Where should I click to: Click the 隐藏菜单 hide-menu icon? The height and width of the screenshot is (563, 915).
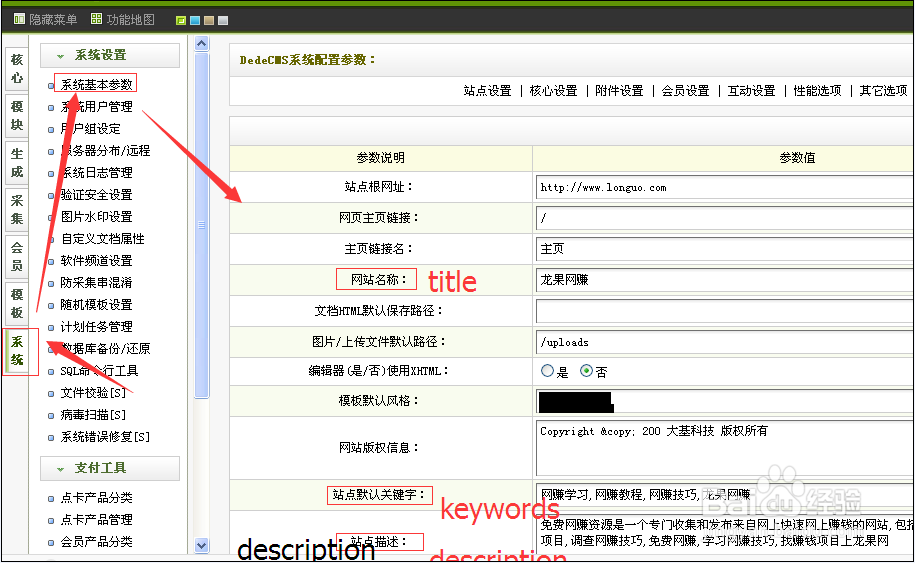pyautogui.click(x=19, y=19)
